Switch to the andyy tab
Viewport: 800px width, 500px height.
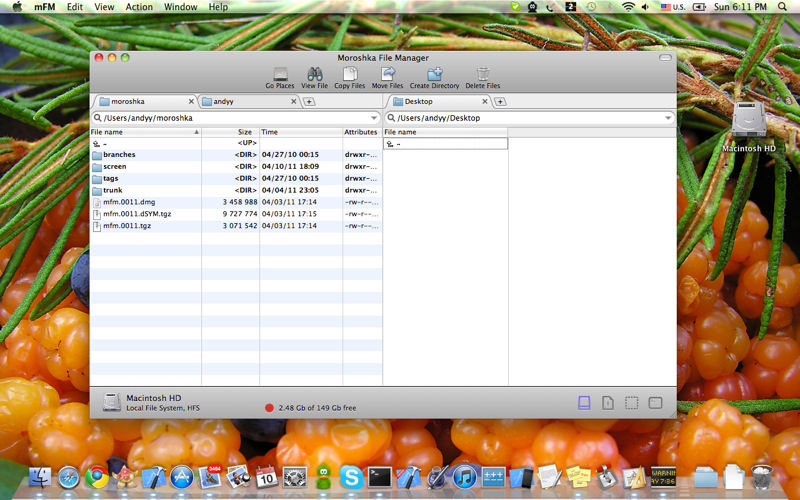click(x=243, y=101)
